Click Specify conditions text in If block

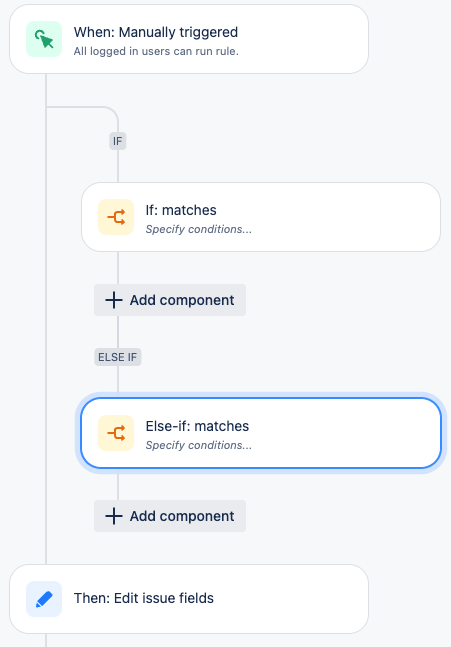(198, 229)
